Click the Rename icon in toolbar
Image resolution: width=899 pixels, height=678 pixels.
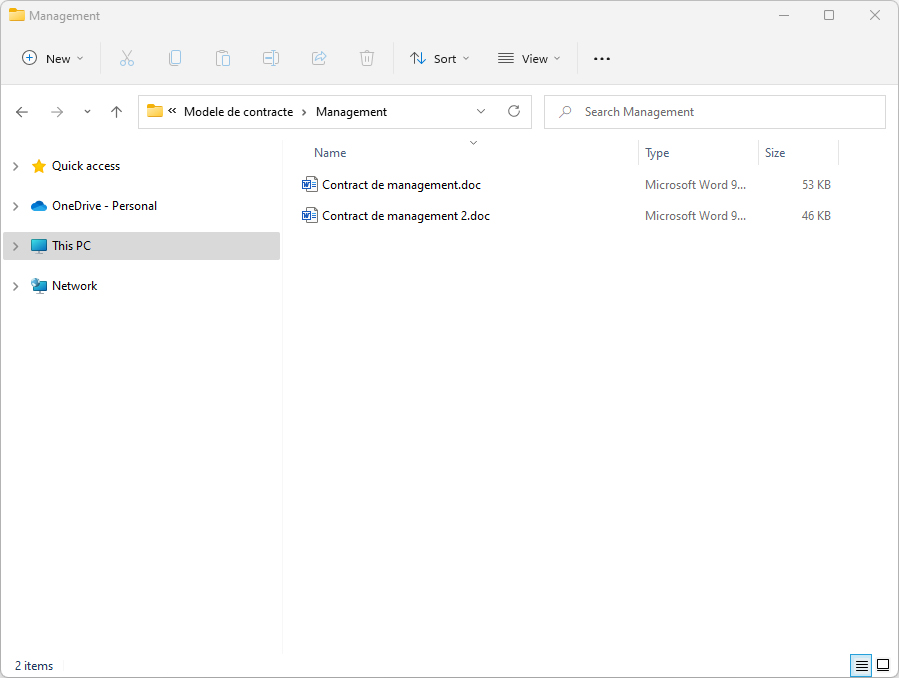[x=271, y=58]
